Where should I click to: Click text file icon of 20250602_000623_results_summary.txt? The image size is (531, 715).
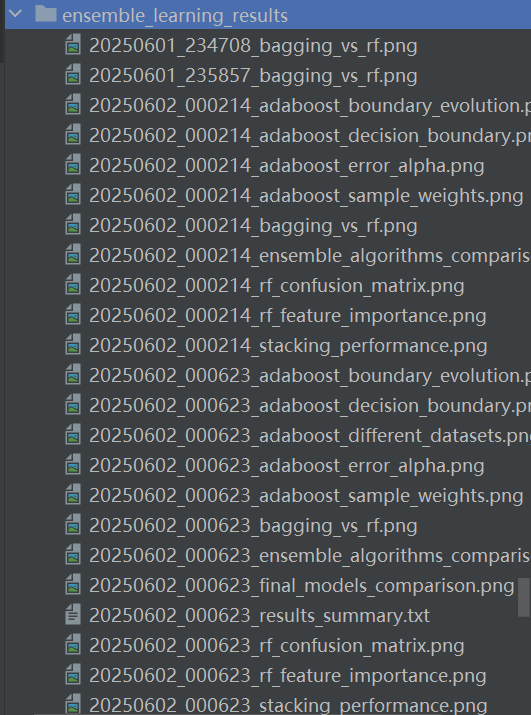[x=73, y=615]
